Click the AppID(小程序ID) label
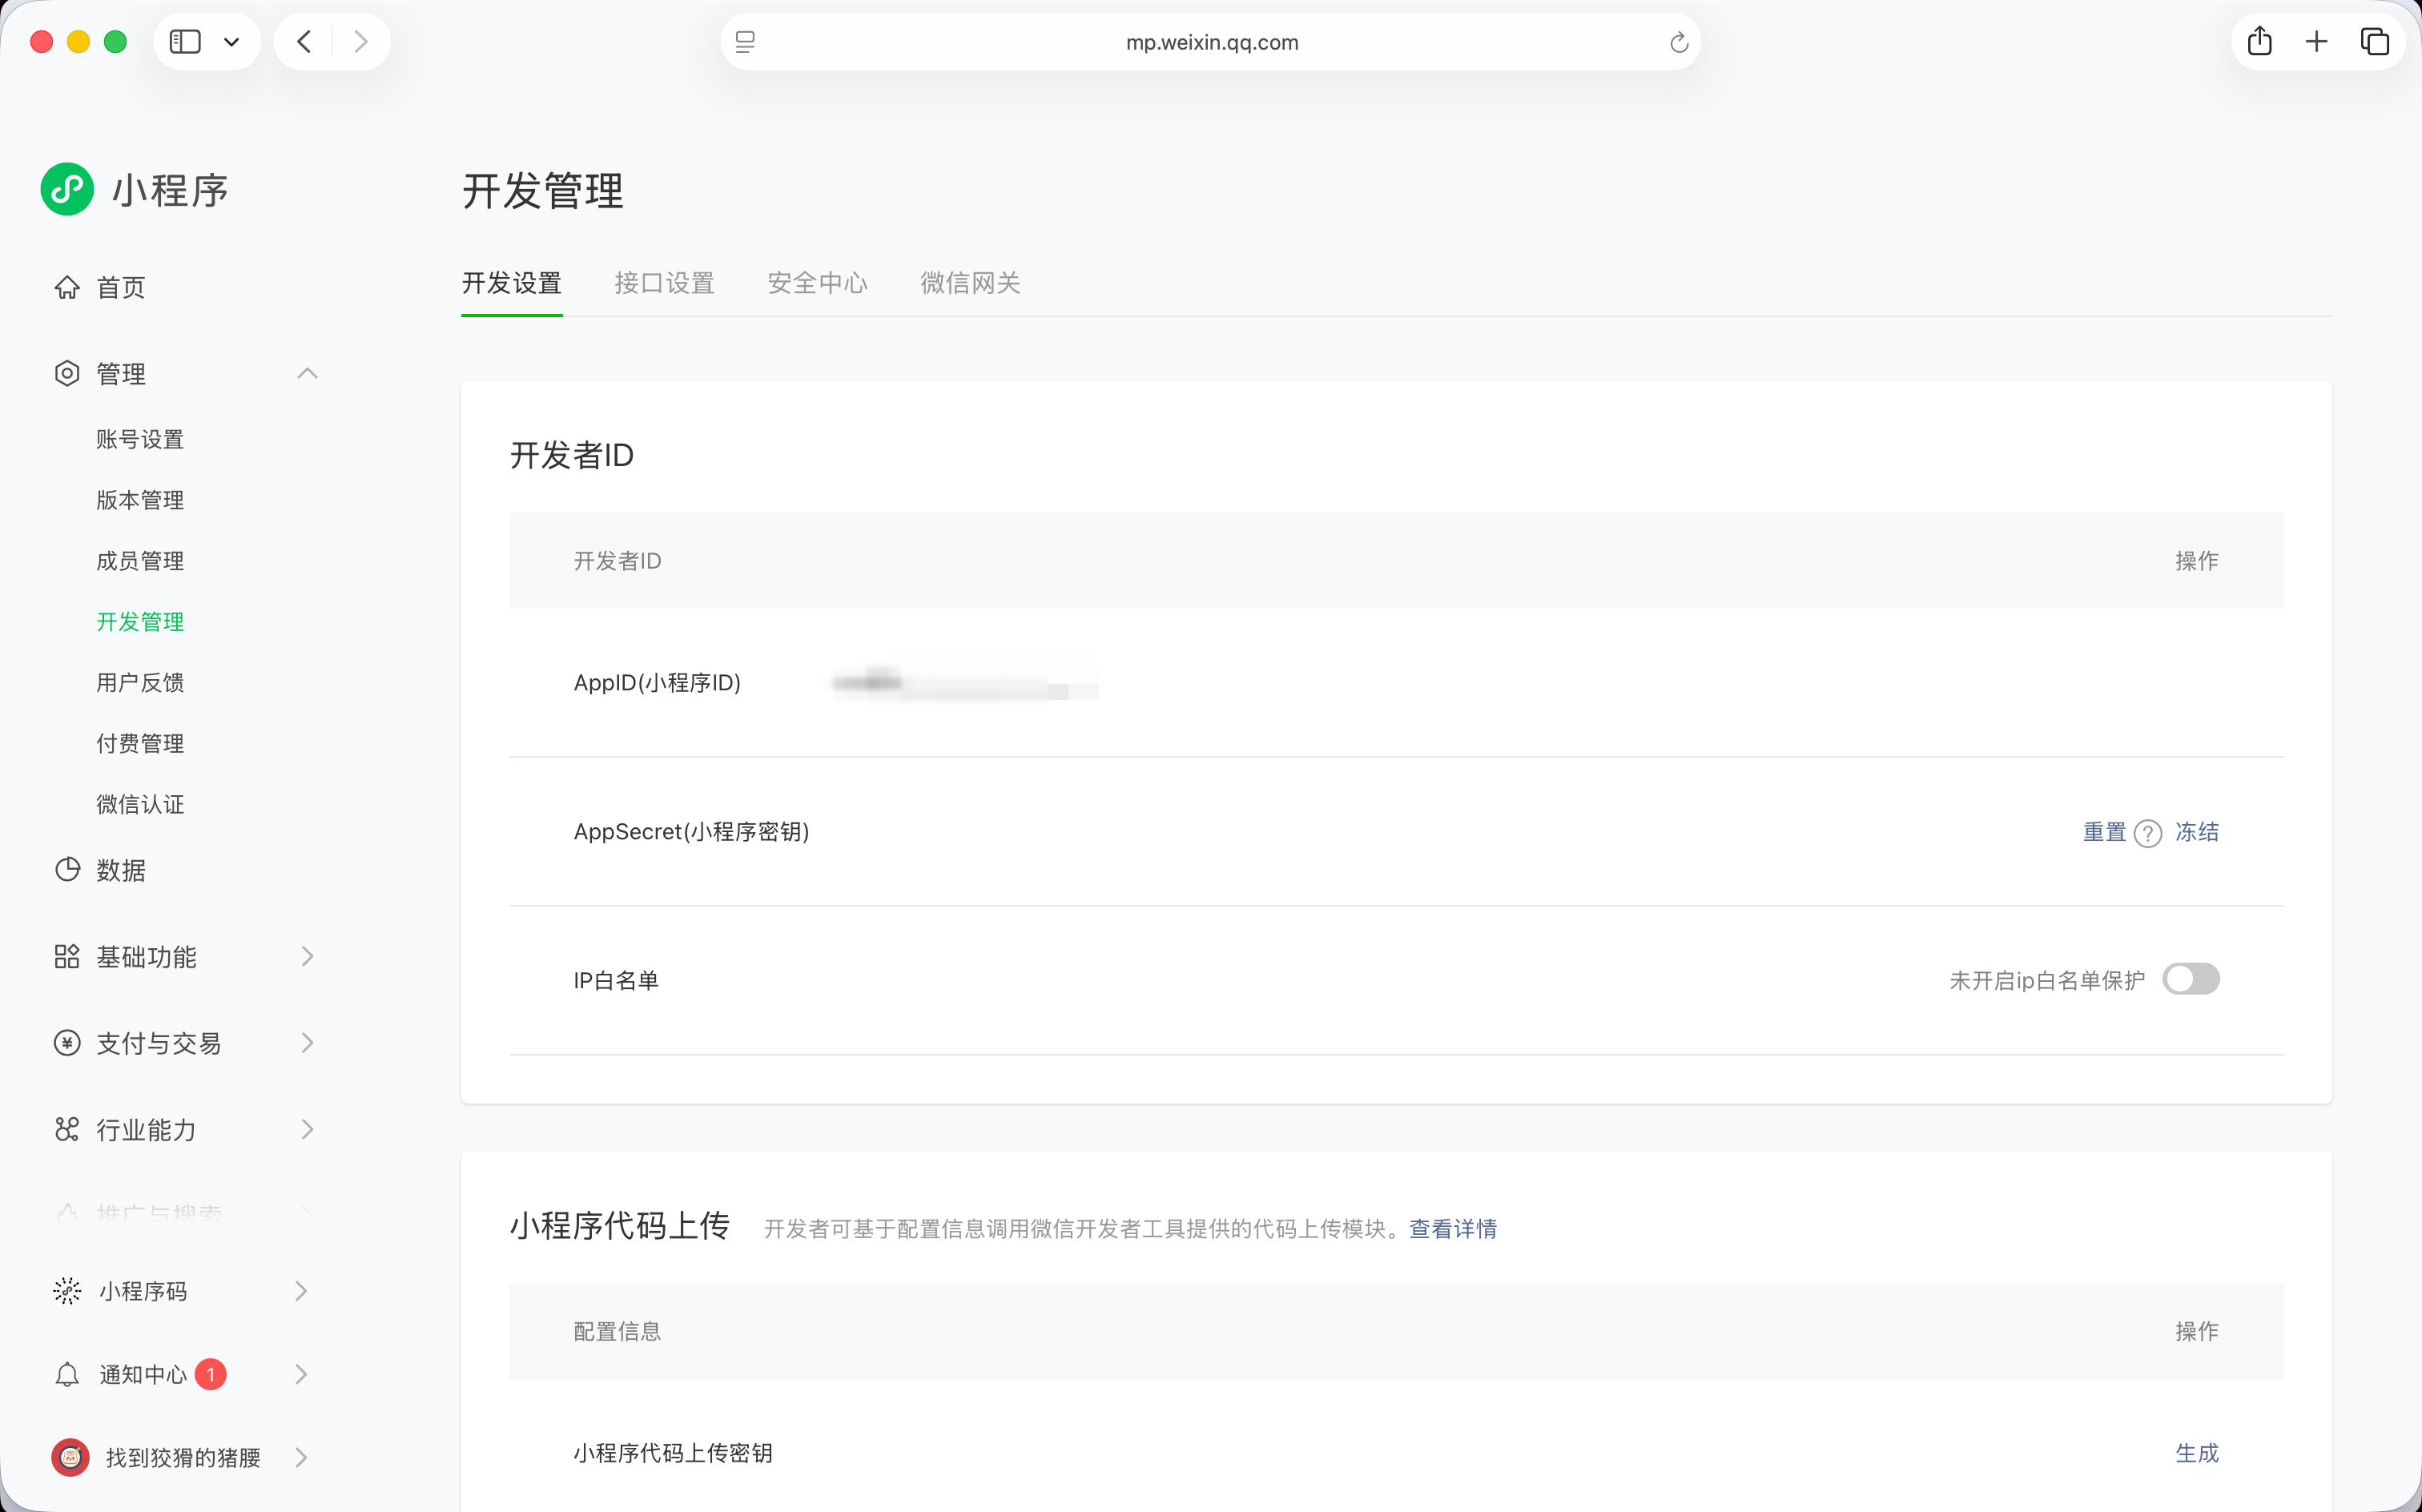2422x1512 pixels. 657,683
